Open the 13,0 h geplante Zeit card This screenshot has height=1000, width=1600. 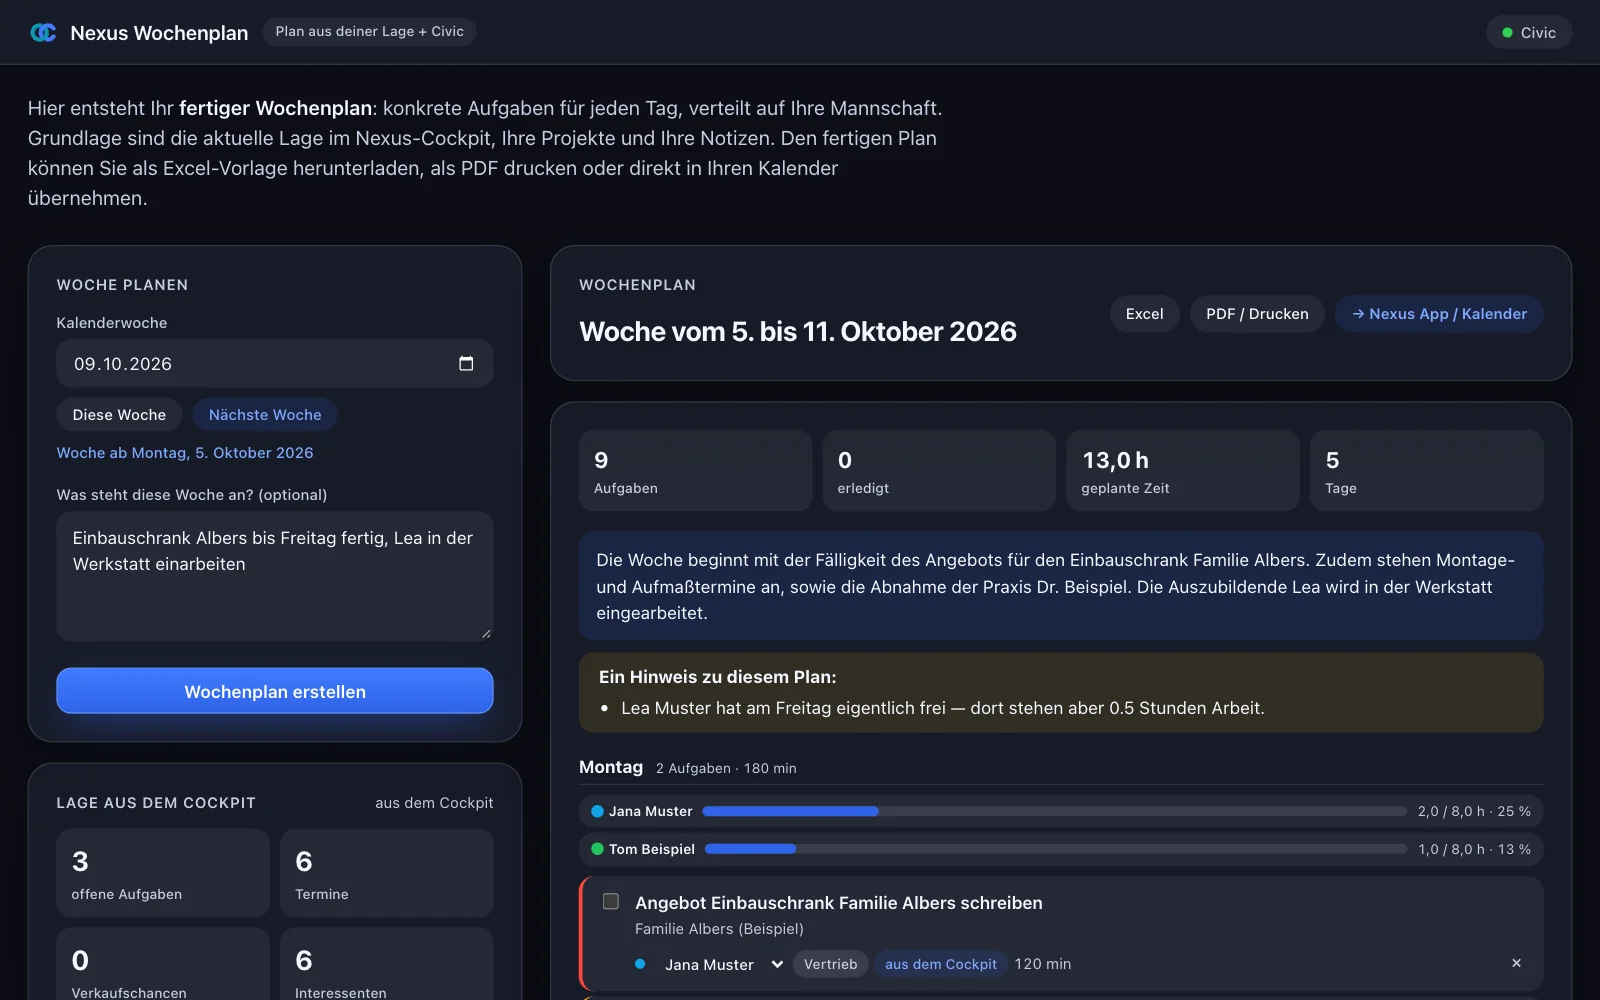point(1183,471)
